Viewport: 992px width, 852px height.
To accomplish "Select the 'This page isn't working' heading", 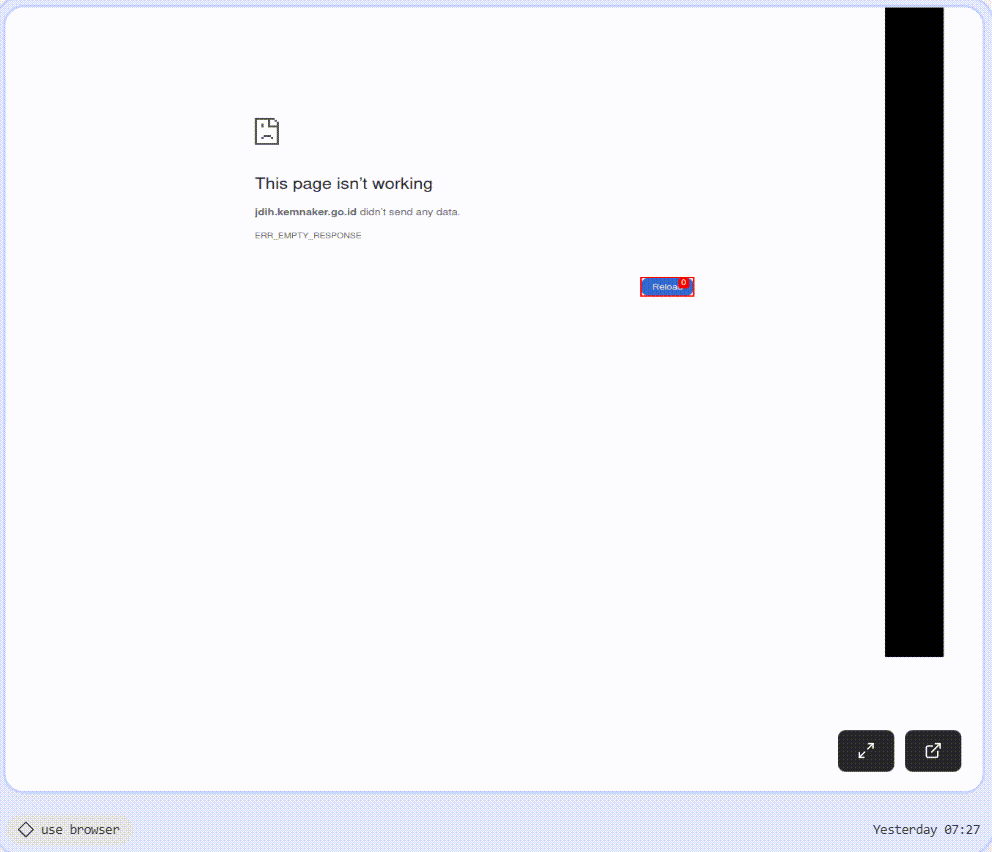I will point(344,183).
